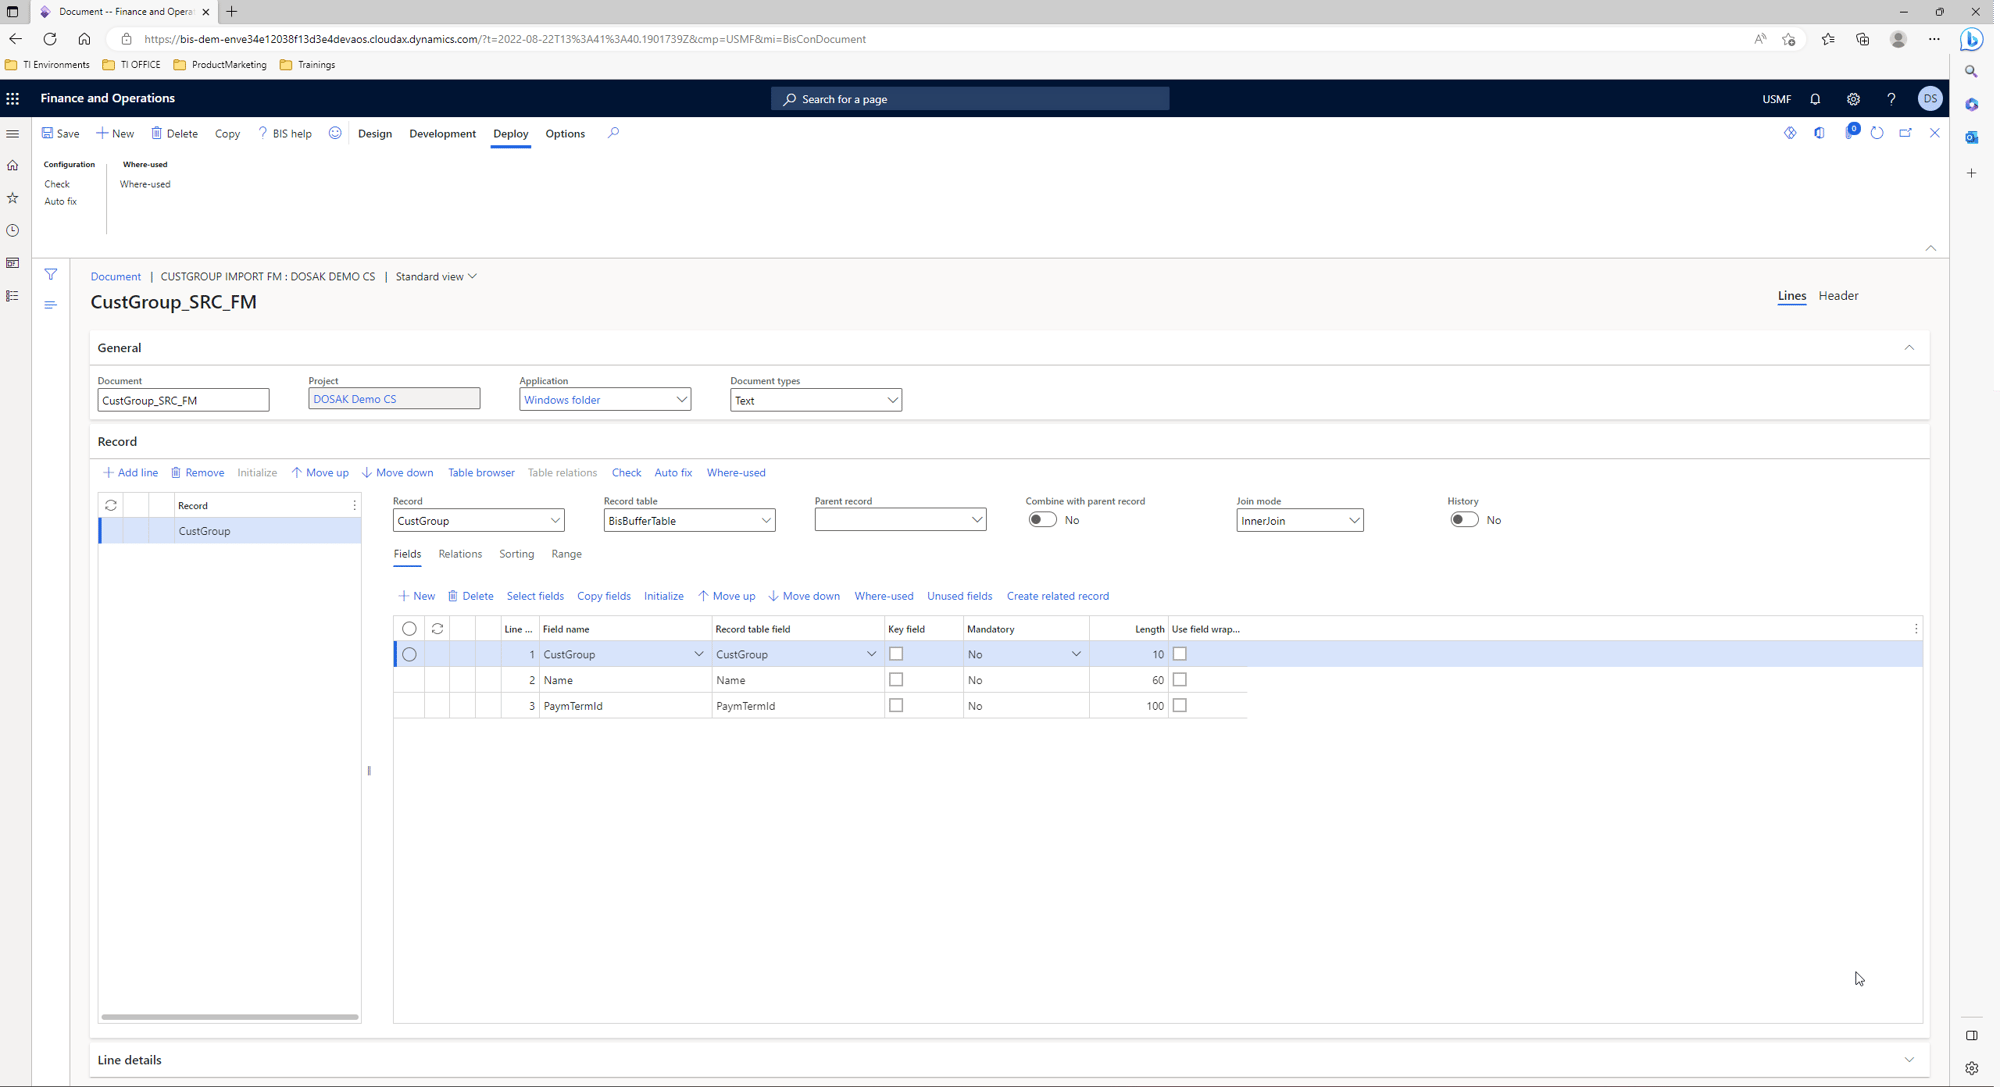Select the Home icon in the sidebar
The width and height of the screenshot is (2000, 1087).
click(13, 164)
